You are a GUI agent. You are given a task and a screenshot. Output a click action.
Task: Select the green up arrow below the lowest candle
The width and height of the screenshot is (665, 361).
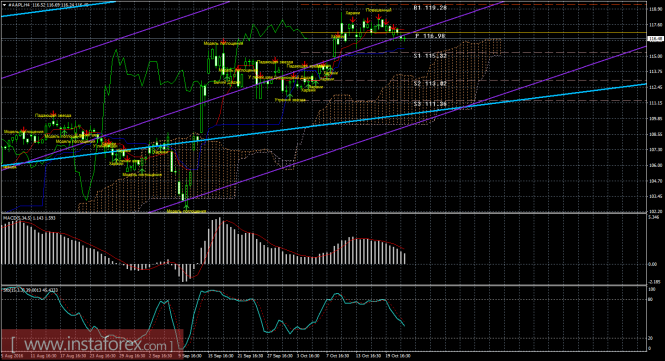pyautogui.click(x=186, y=207)
